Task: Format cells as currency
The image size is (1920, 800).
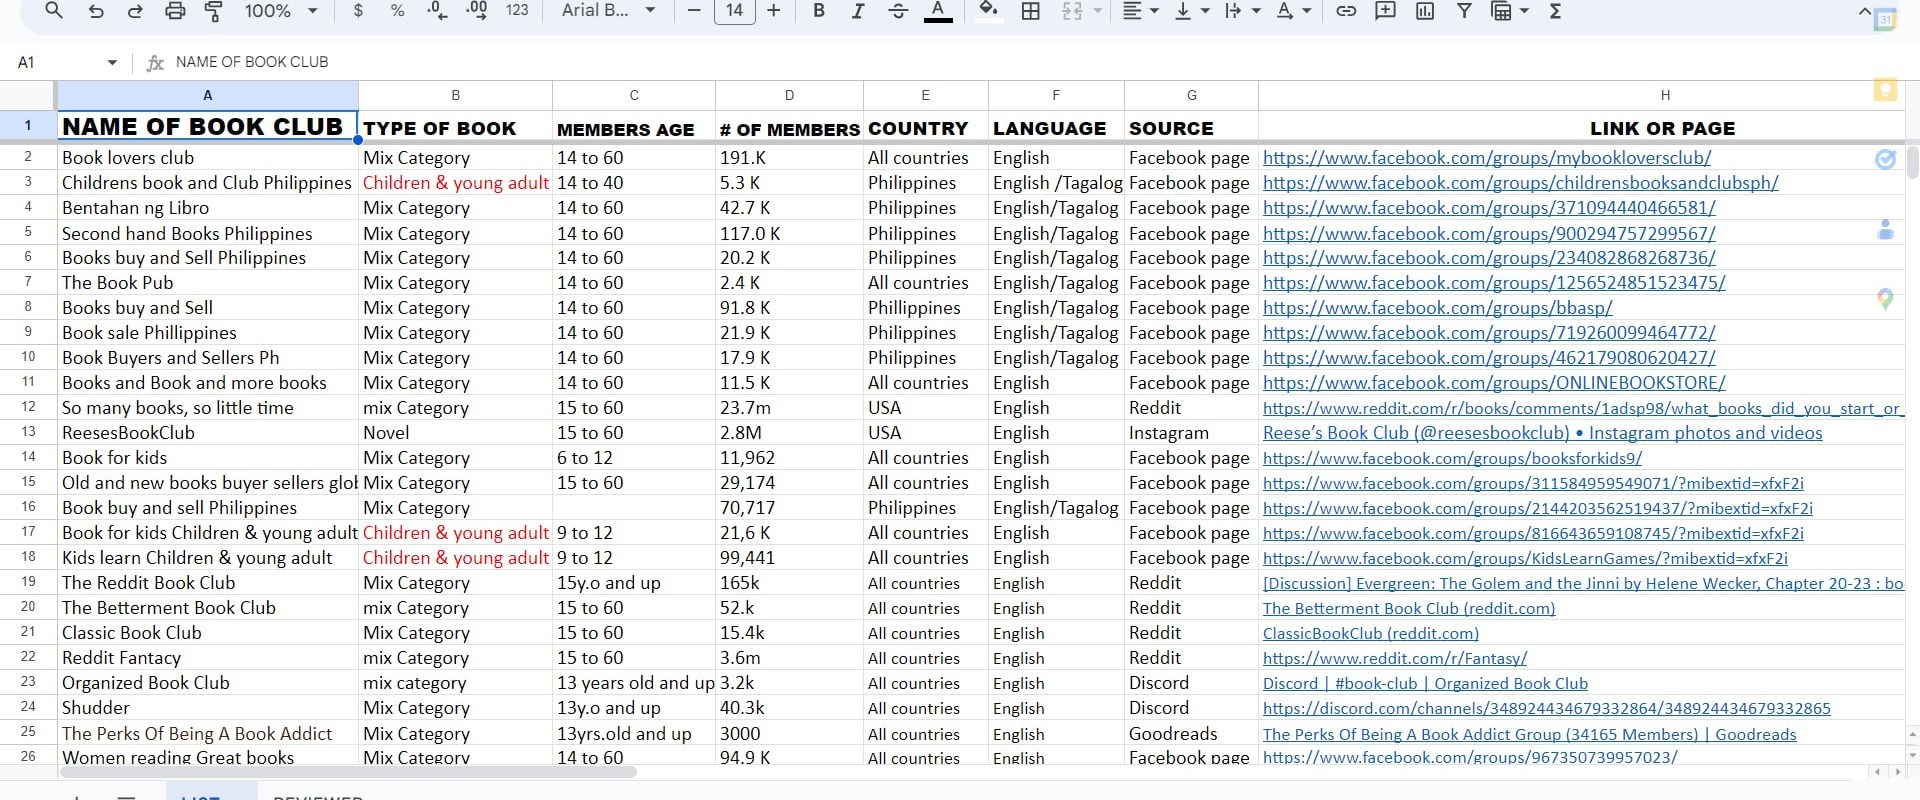Action: pos(358,11)
